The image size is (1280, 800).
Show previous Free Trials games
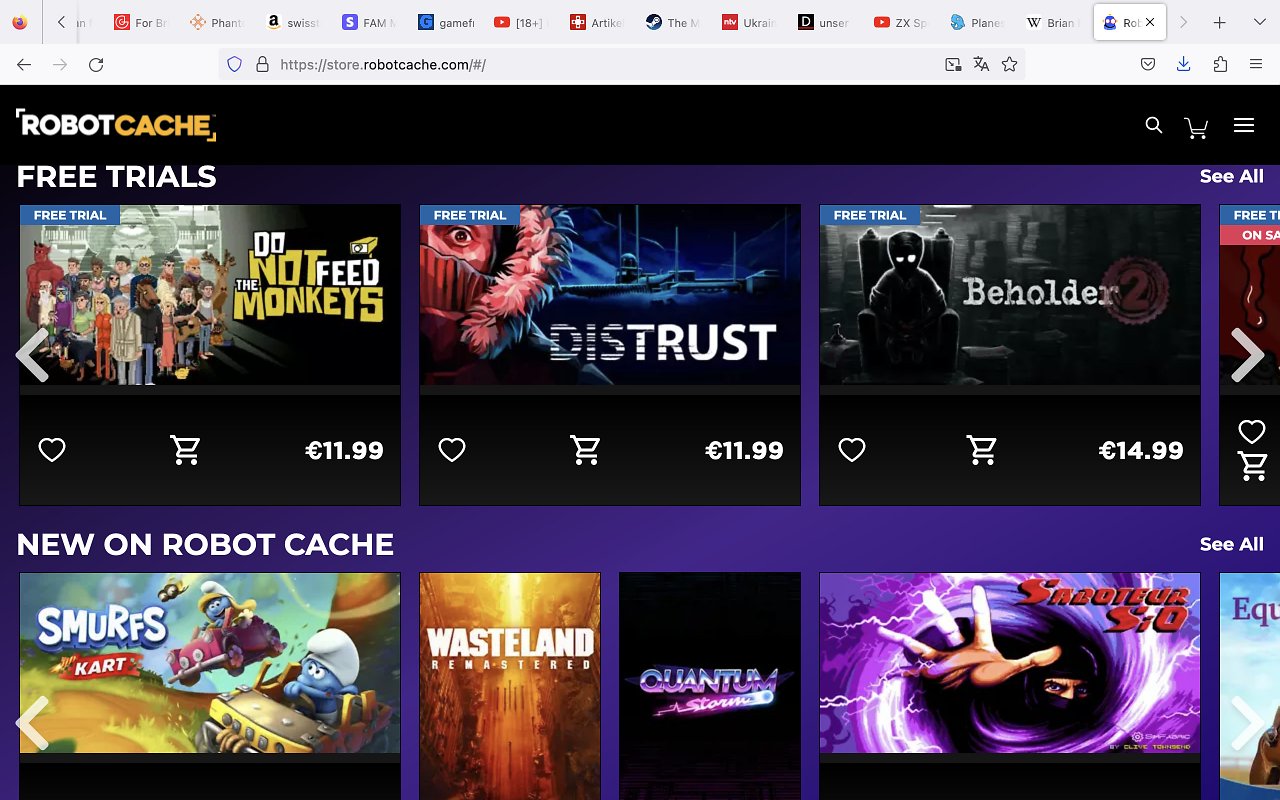click(x=32, y=354)
